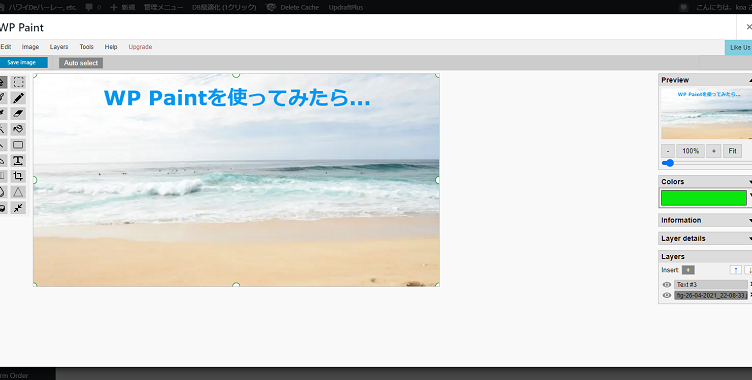Collapse the Preview panel

750,80
